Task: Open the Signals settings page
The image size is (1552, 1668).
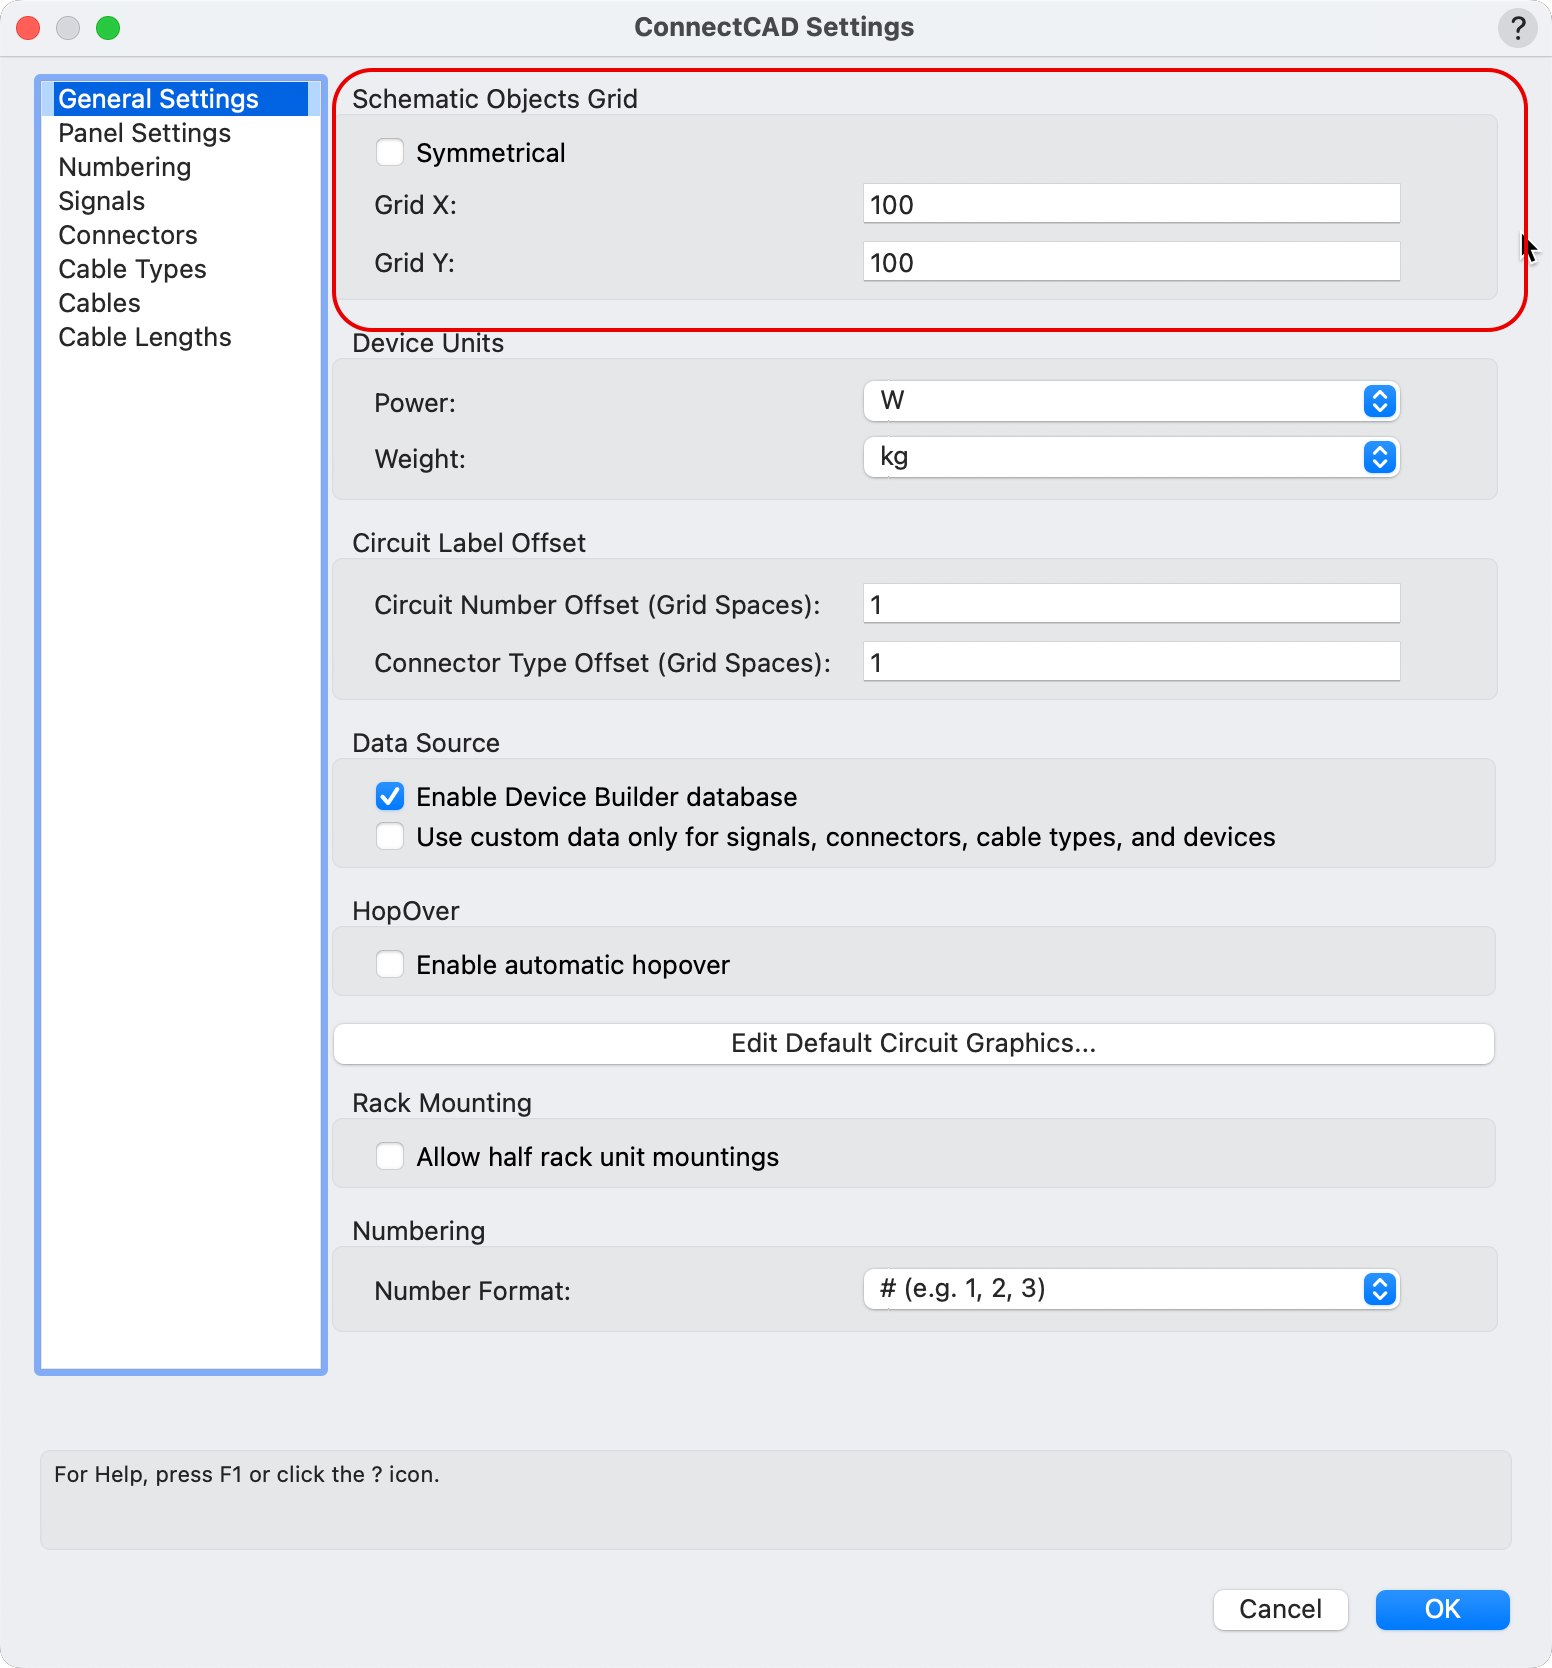Action: [x=102, y=201]
